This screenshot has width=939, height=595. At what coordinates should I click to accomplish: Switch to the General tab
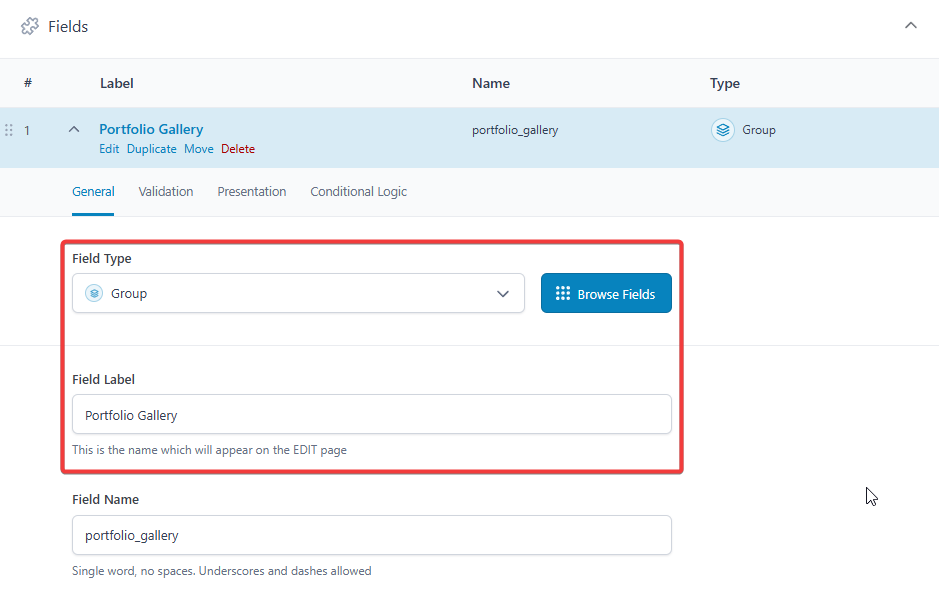click(93, 191)
